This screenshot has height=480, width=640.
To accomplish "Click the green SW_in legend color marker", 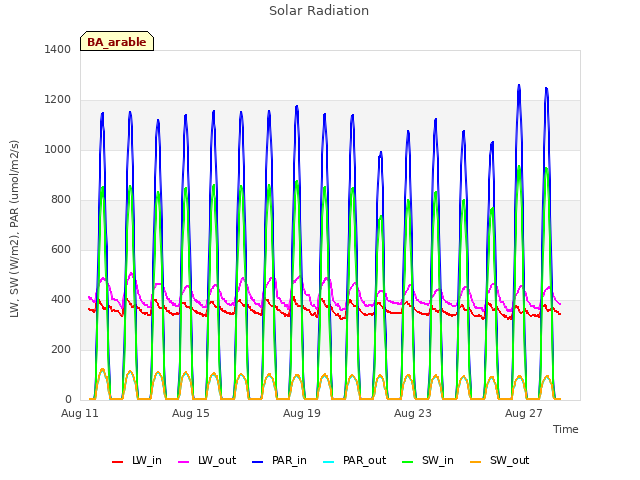I will (x=408, y=462).
